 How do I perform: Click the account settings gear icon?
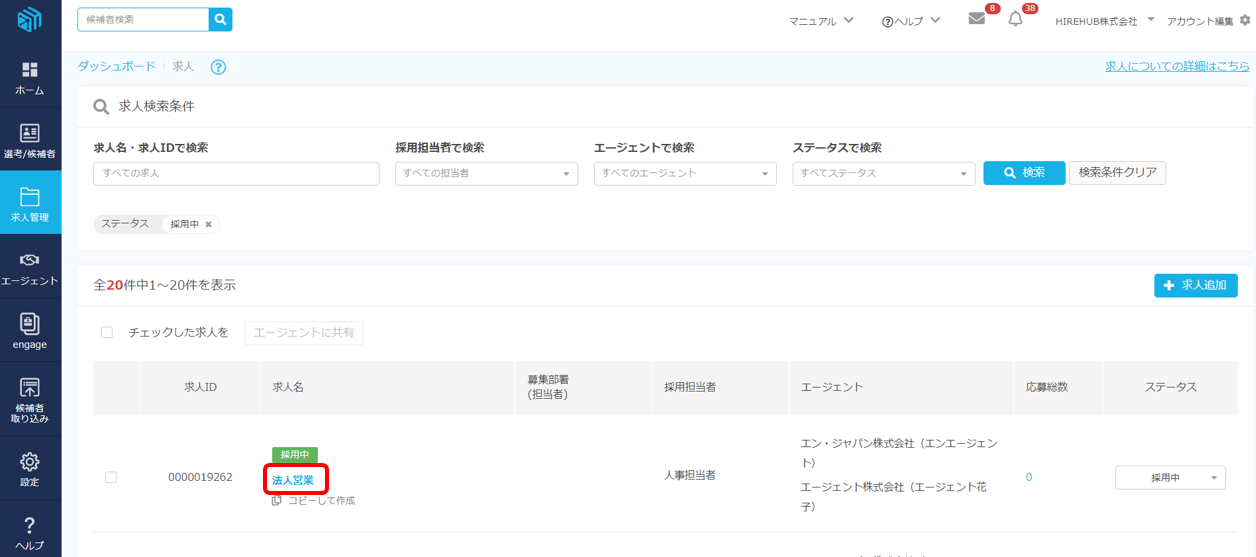click(1245, 20)
